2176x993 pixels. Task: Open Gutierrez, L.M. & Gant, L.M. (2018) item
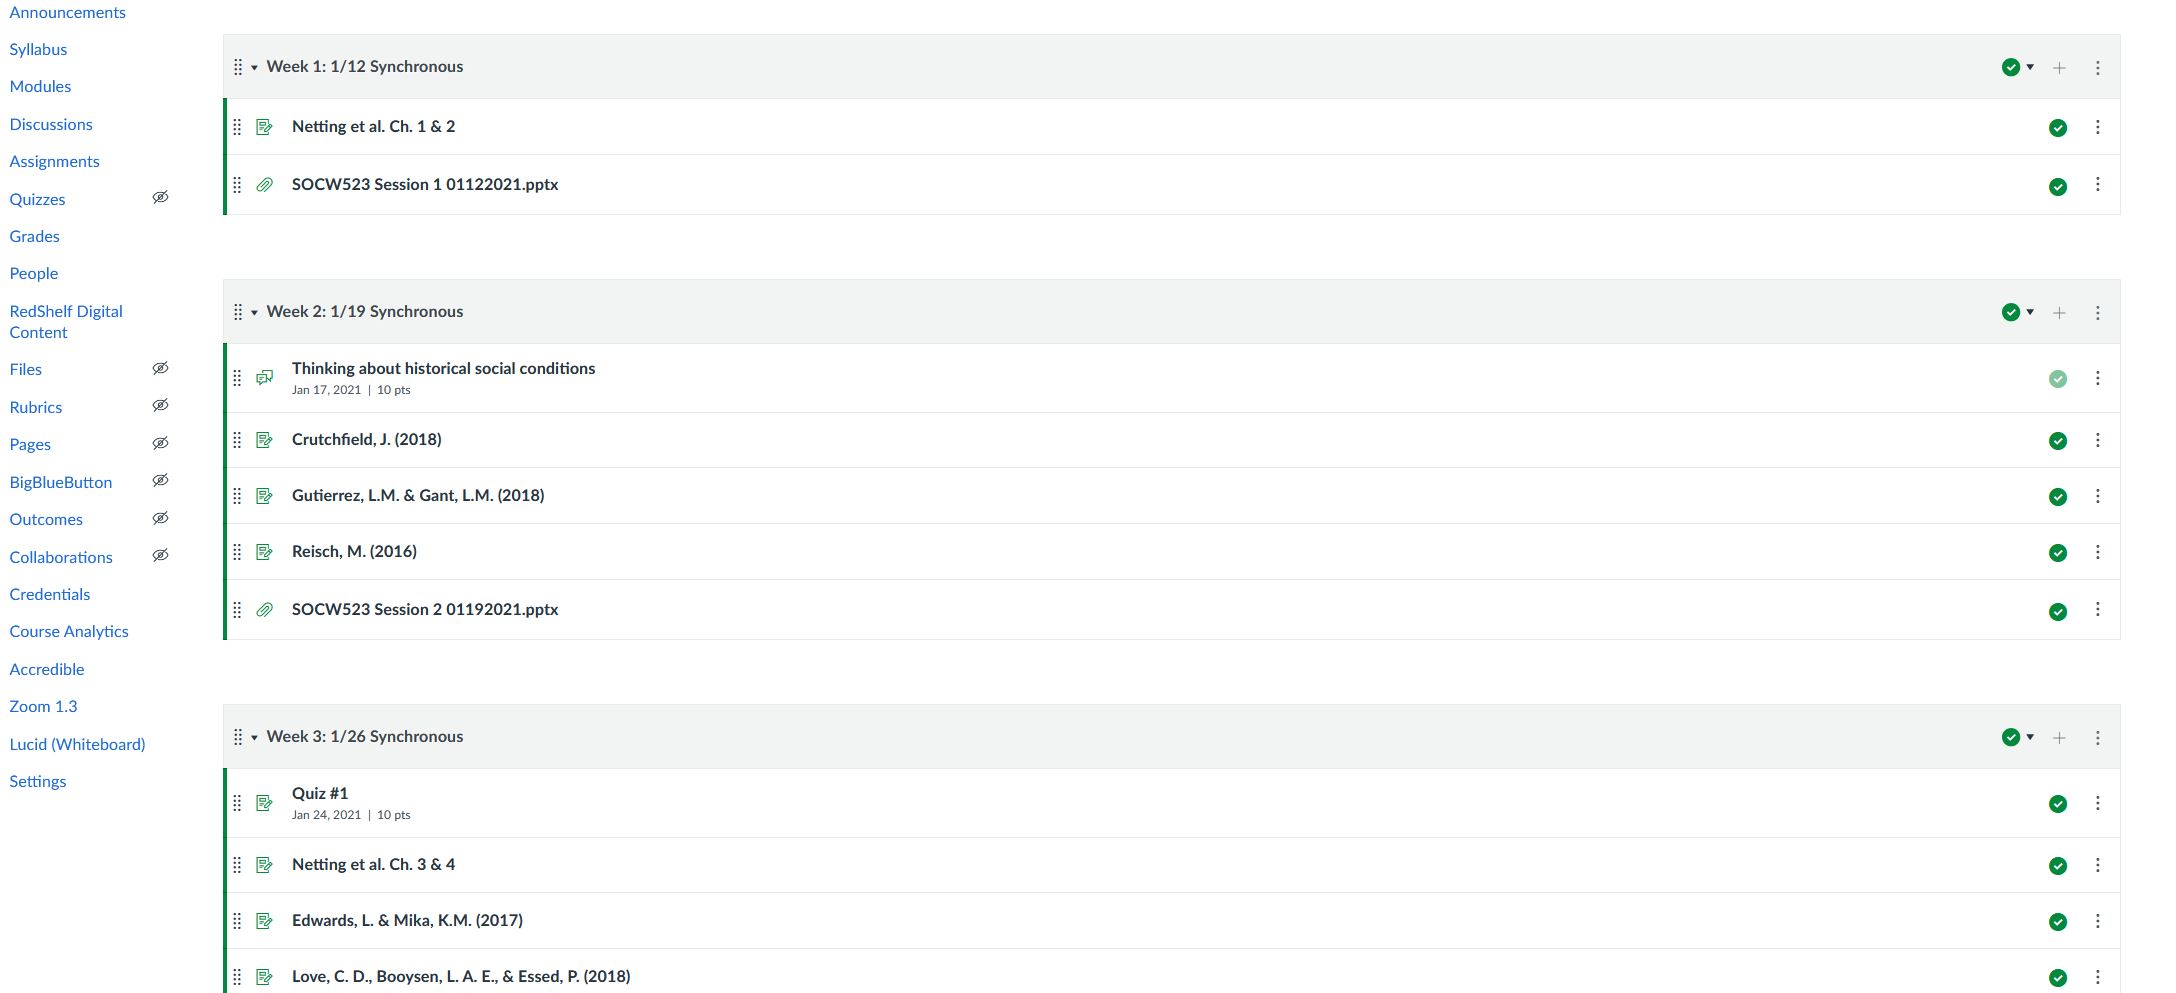(x=417, y=496)
